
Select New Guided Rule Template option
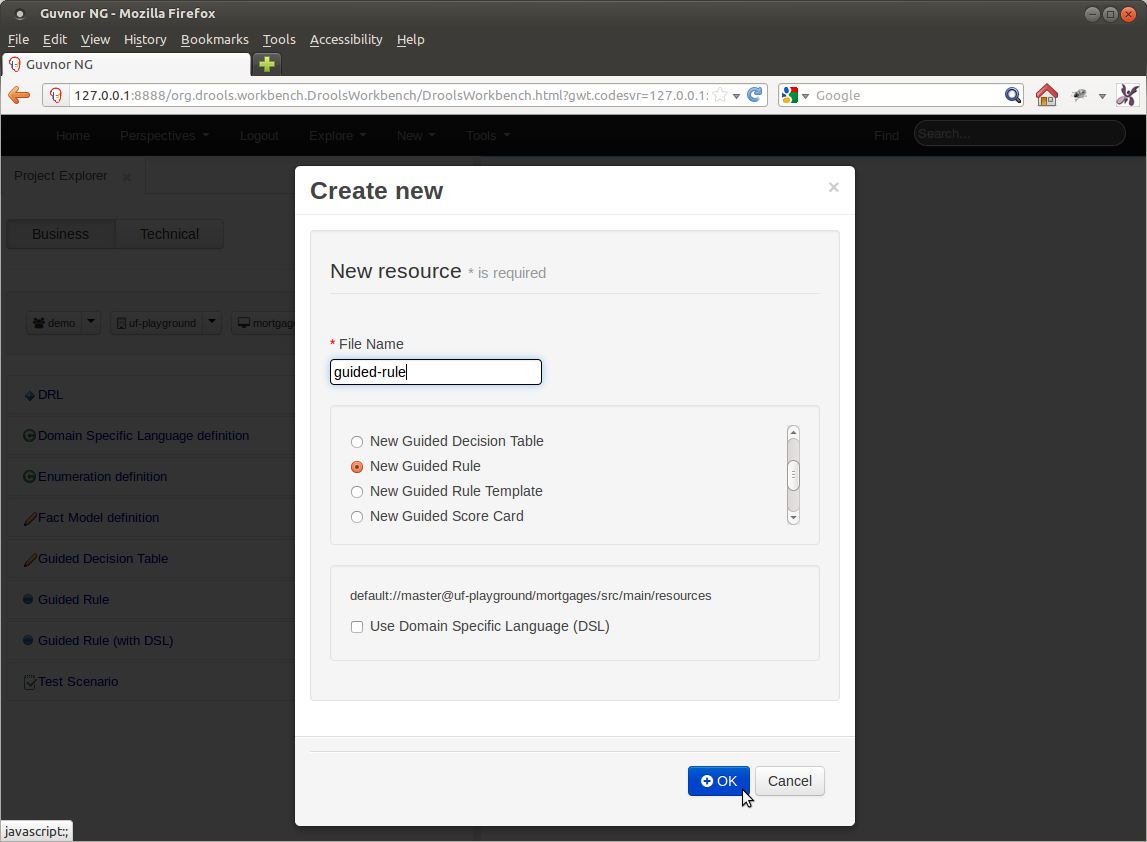[357, 492]
